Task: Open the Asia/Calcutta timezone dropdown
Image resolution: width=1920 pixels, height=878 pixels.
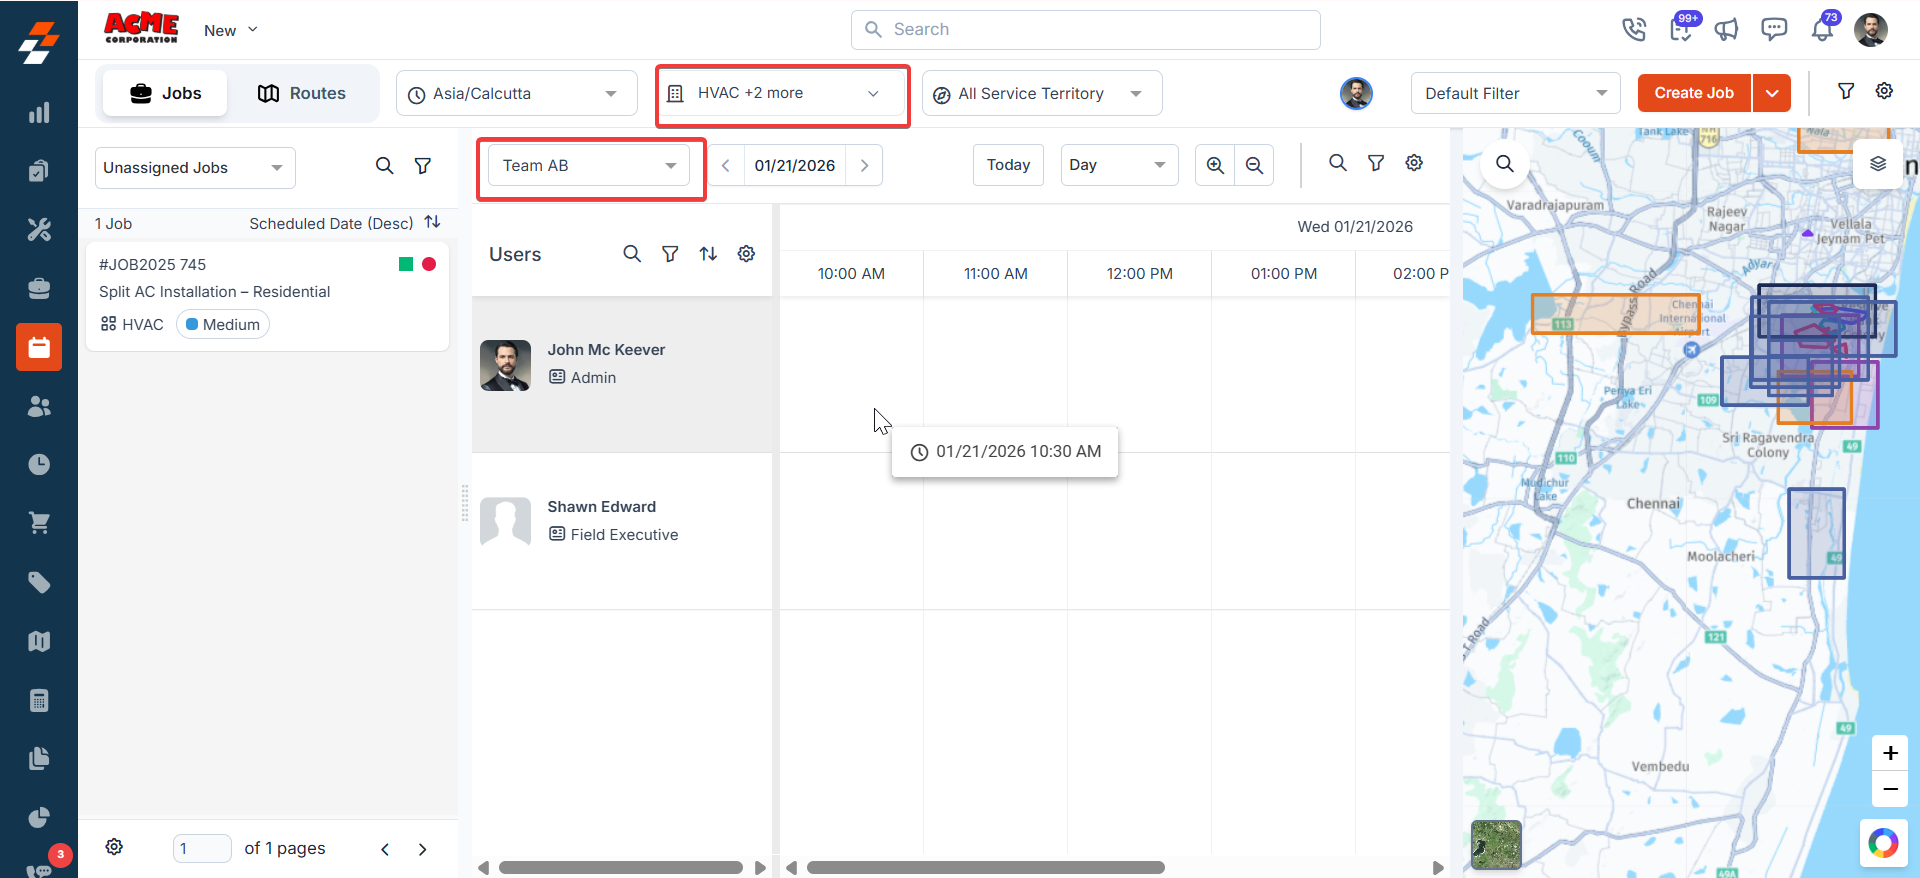Action: coord(517,93)
